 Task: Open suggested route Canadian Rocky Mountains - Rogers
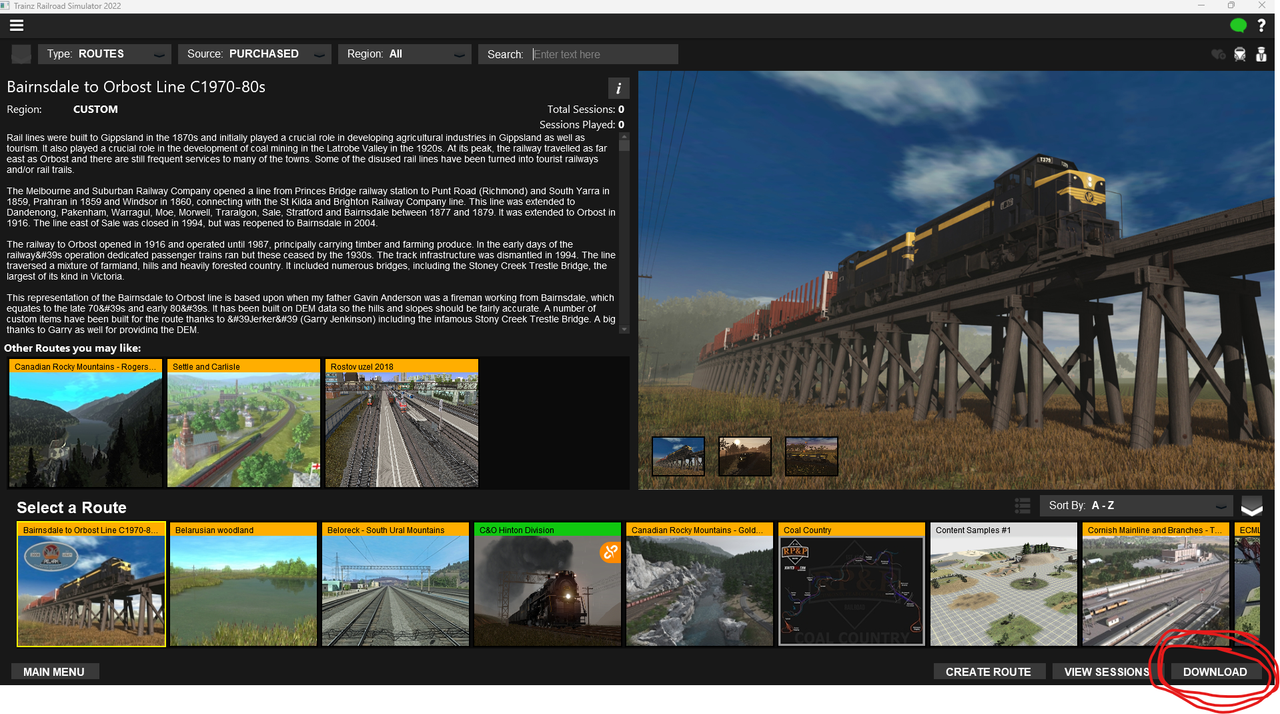85,423
